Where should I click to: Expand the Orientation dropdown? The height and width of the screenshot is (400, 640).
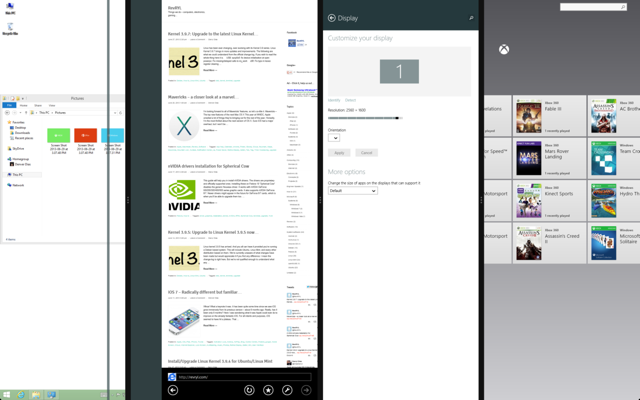point(334,138)
